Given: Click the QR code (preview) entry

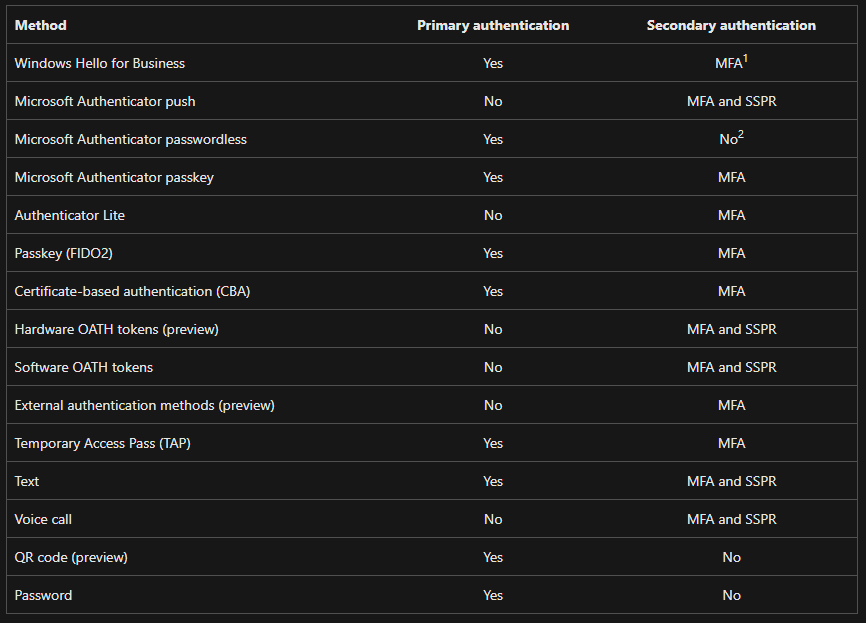Looking at the screenshot, I should coord(71,557).
